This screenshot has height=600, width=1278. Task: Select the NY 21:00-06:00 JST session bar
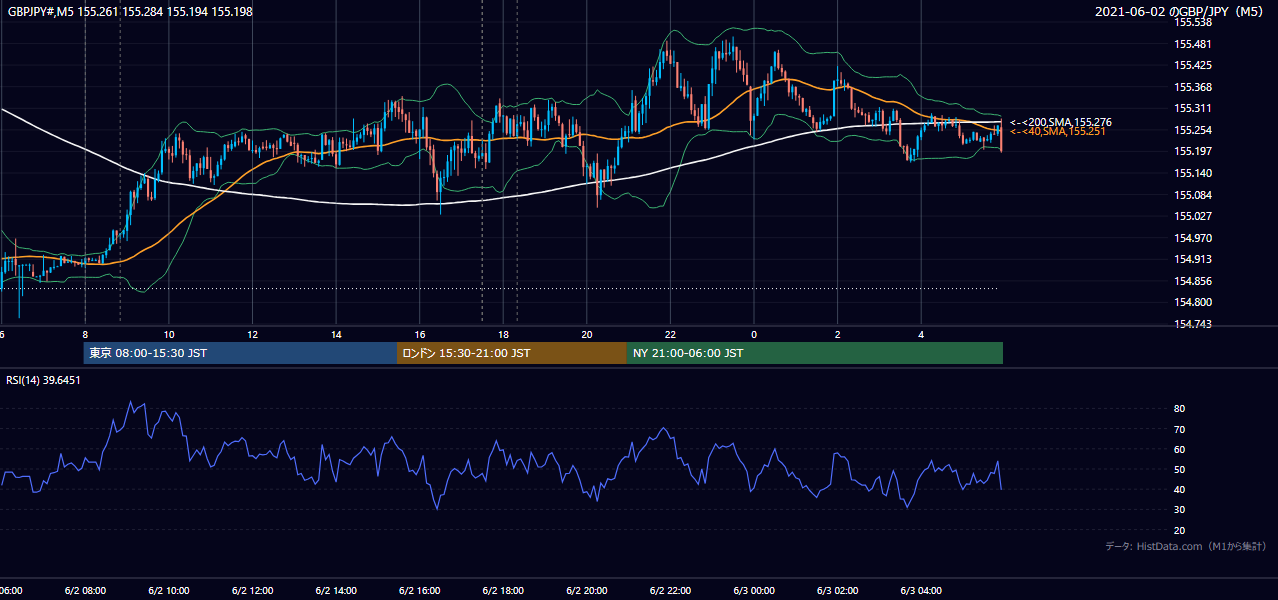(815, 353)
